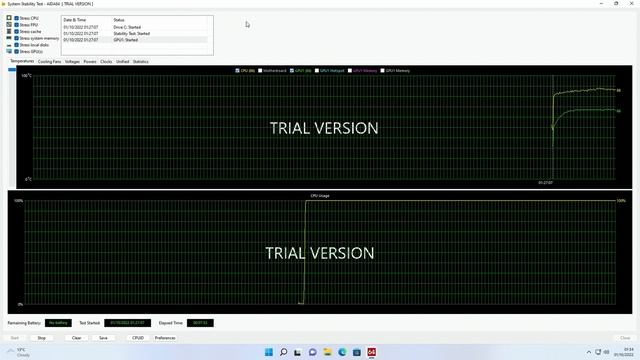Toggle Stress system memory checkbox
The image size is (640, 360).
pyautogui.click(x=17, y=38)
